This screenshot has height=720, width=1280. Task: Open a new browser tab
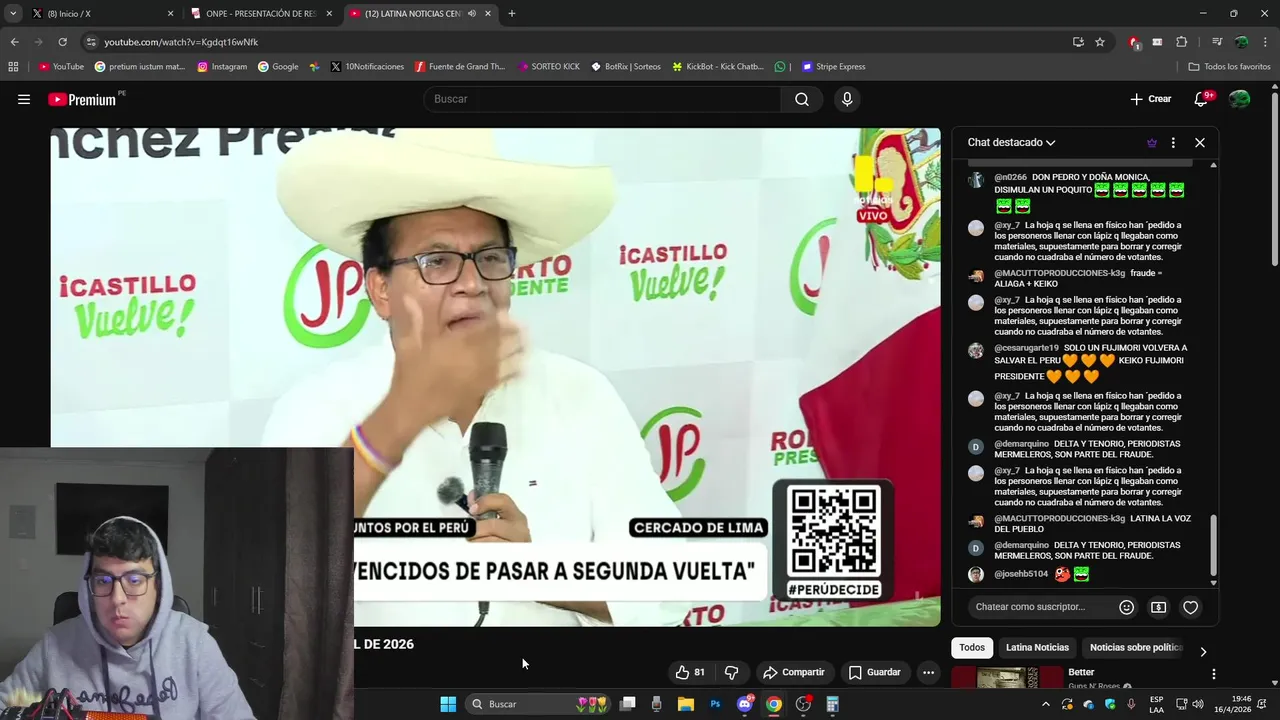(x=511, y=13)
